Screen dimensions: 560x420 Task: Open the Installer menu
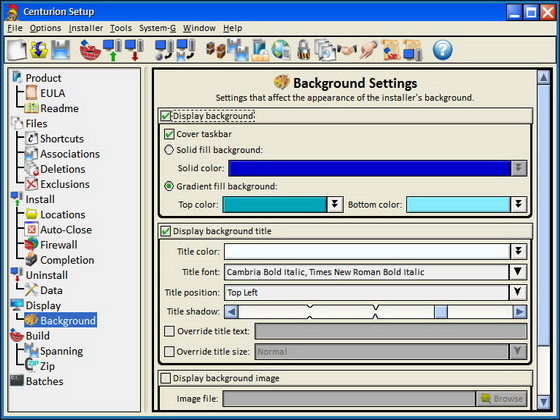[86, 28]
